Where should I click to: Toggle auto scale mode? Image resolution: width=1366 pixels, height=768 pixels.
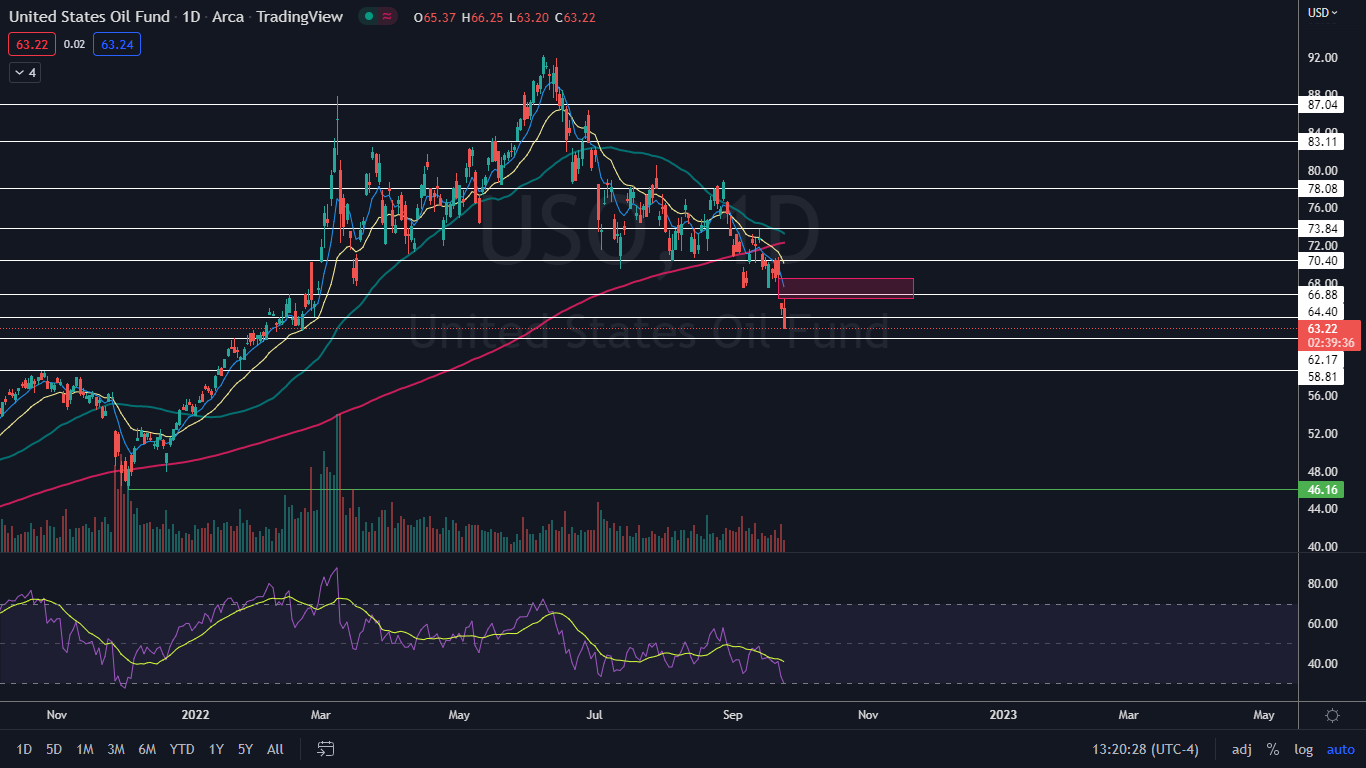[x=1341, y=749]
